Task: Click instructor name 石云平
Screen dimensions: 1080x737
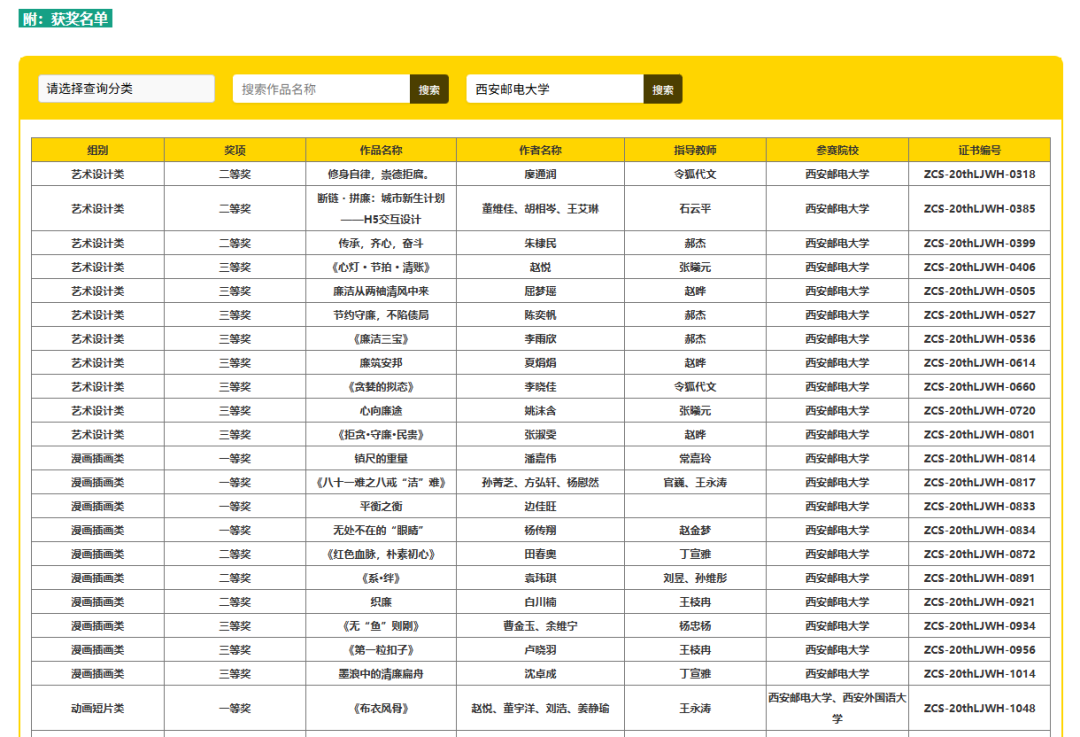Action: [x=695, y=209]
